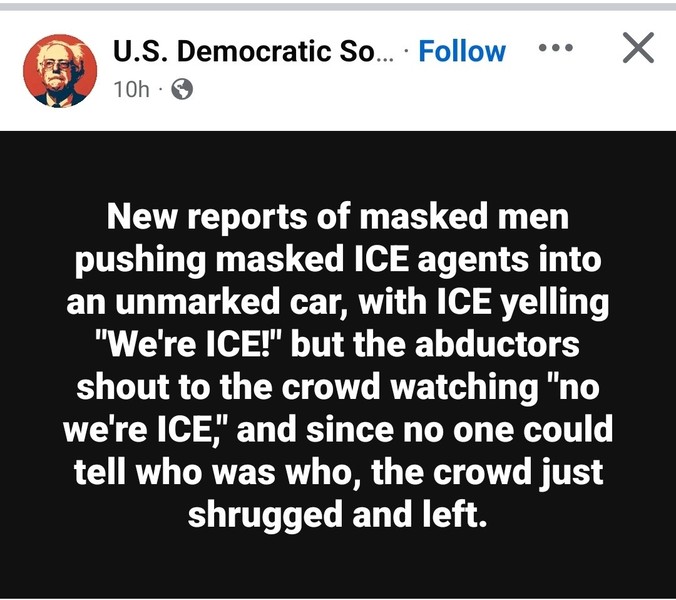Click the line "an unmarked car, with ICE yelling"

coord(338,302)
